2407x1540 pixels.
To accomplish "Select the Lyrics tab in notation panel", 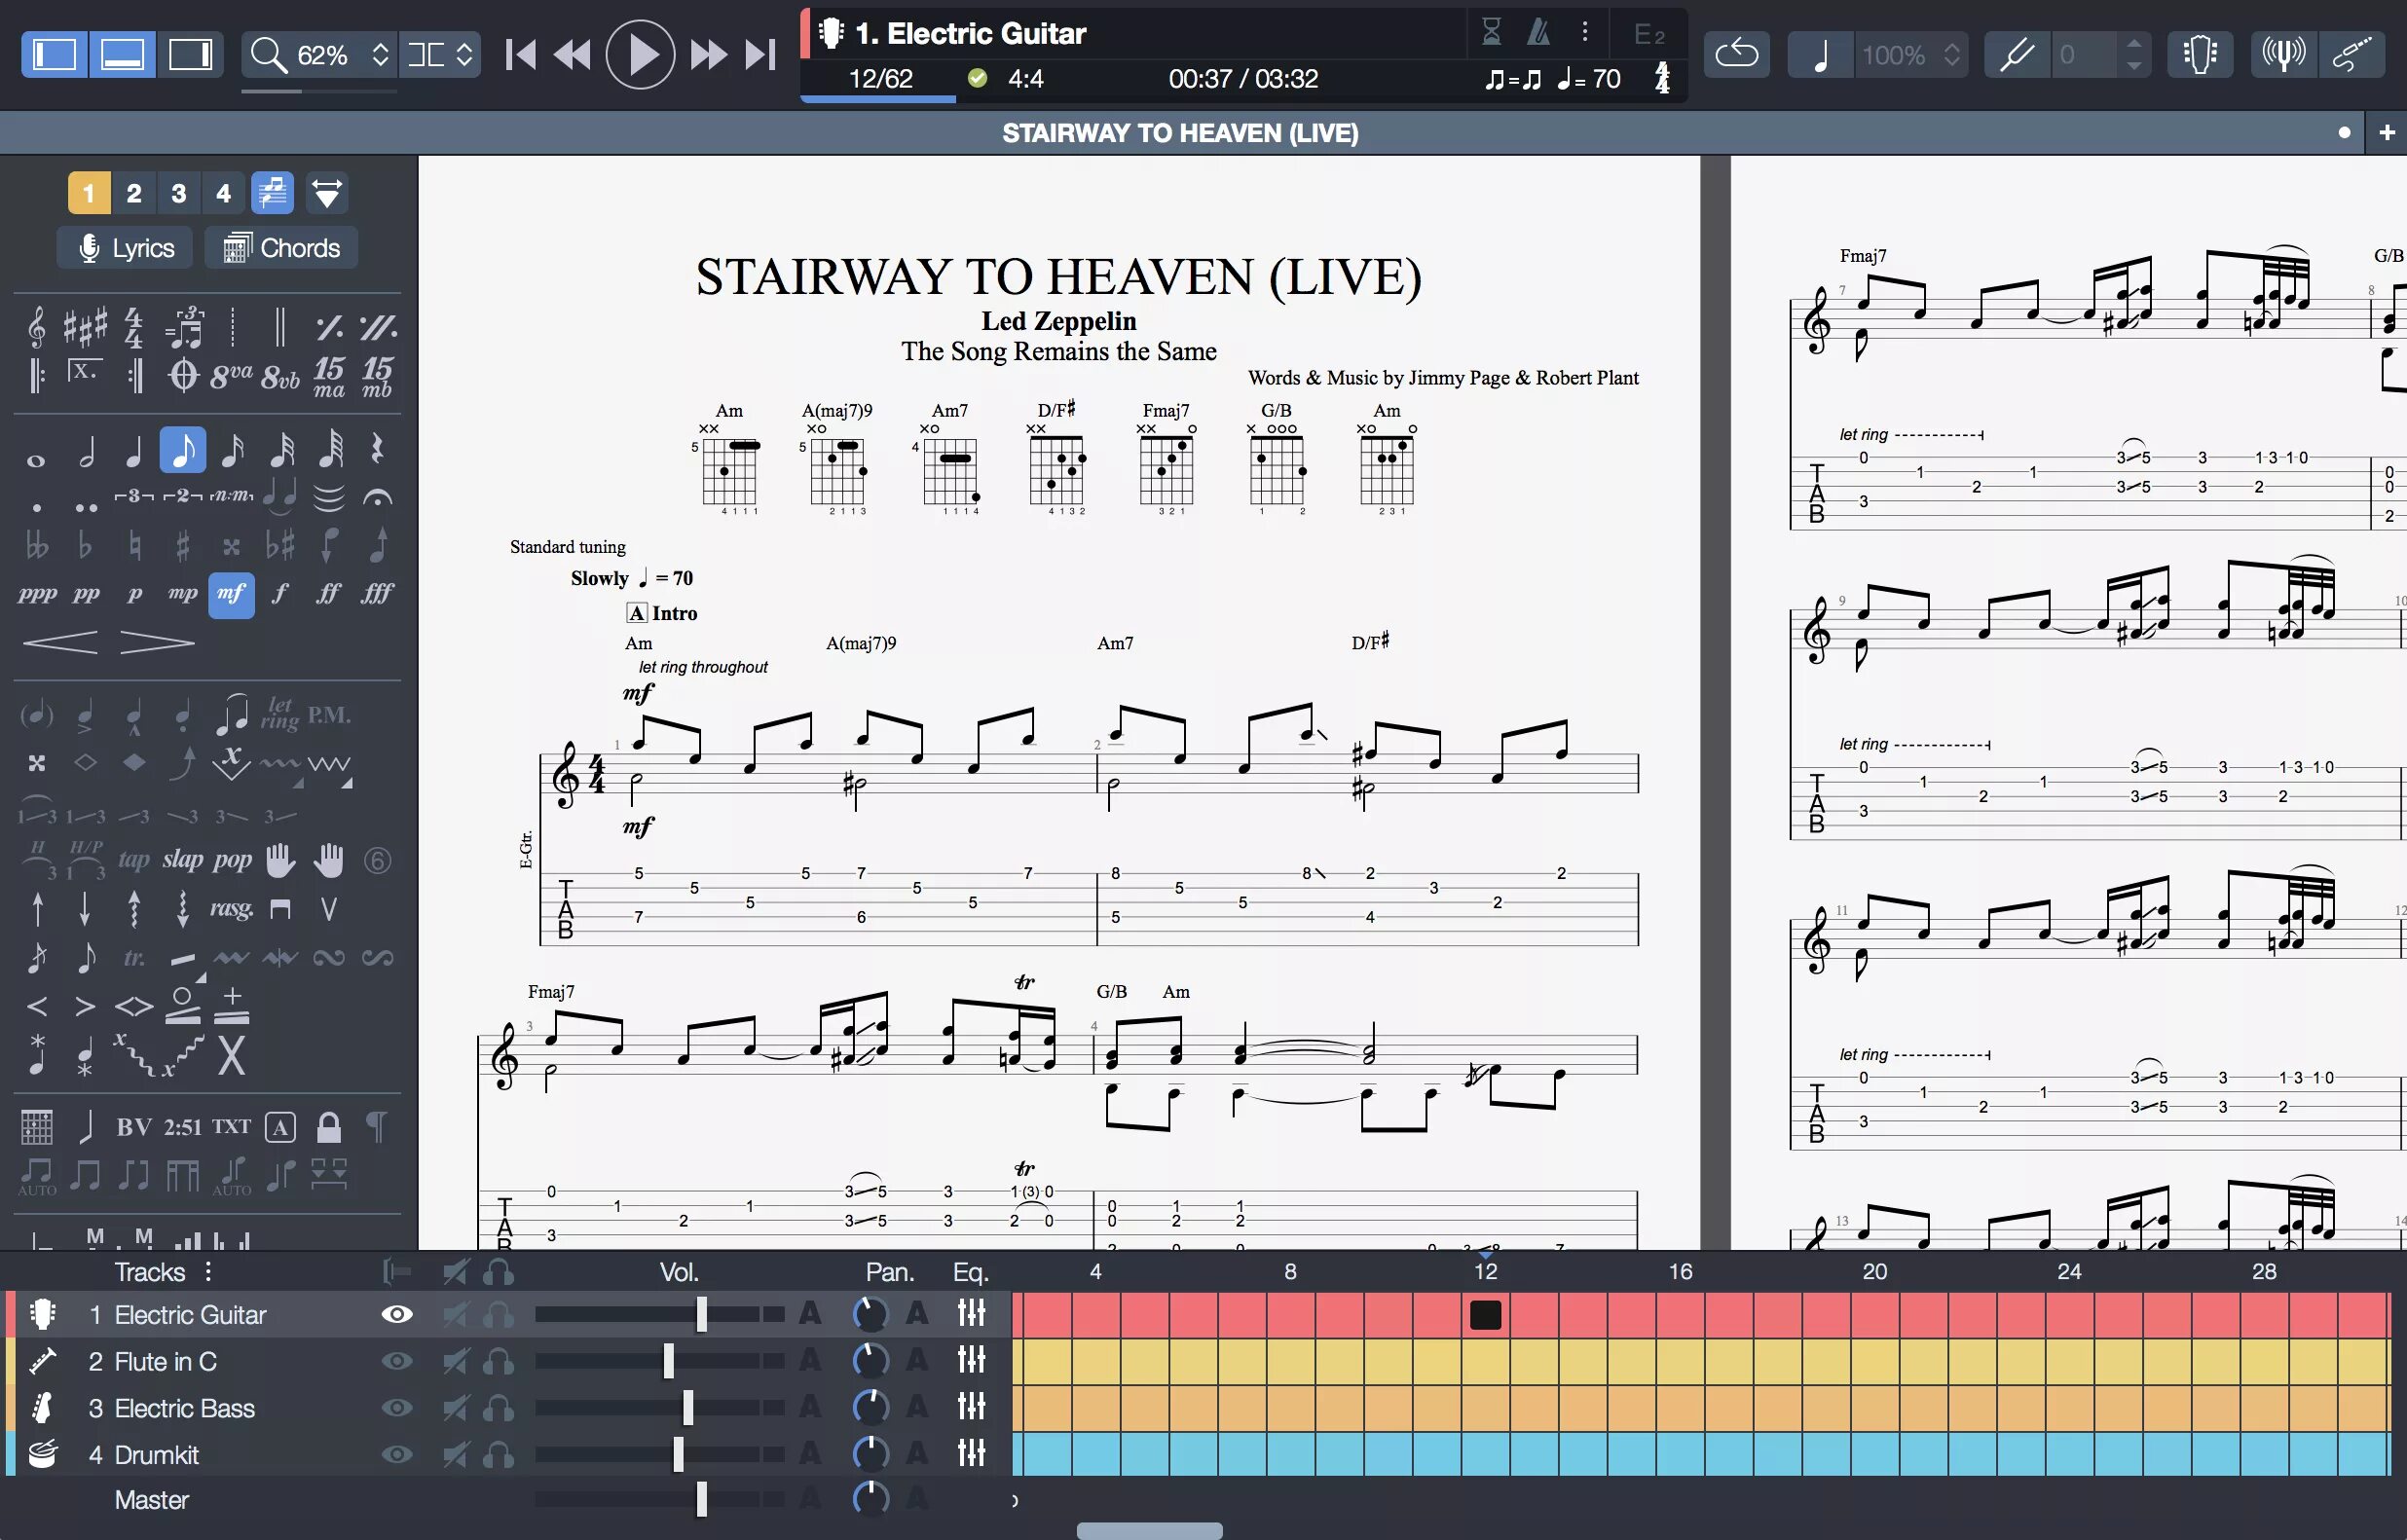I will pos(127,247).
